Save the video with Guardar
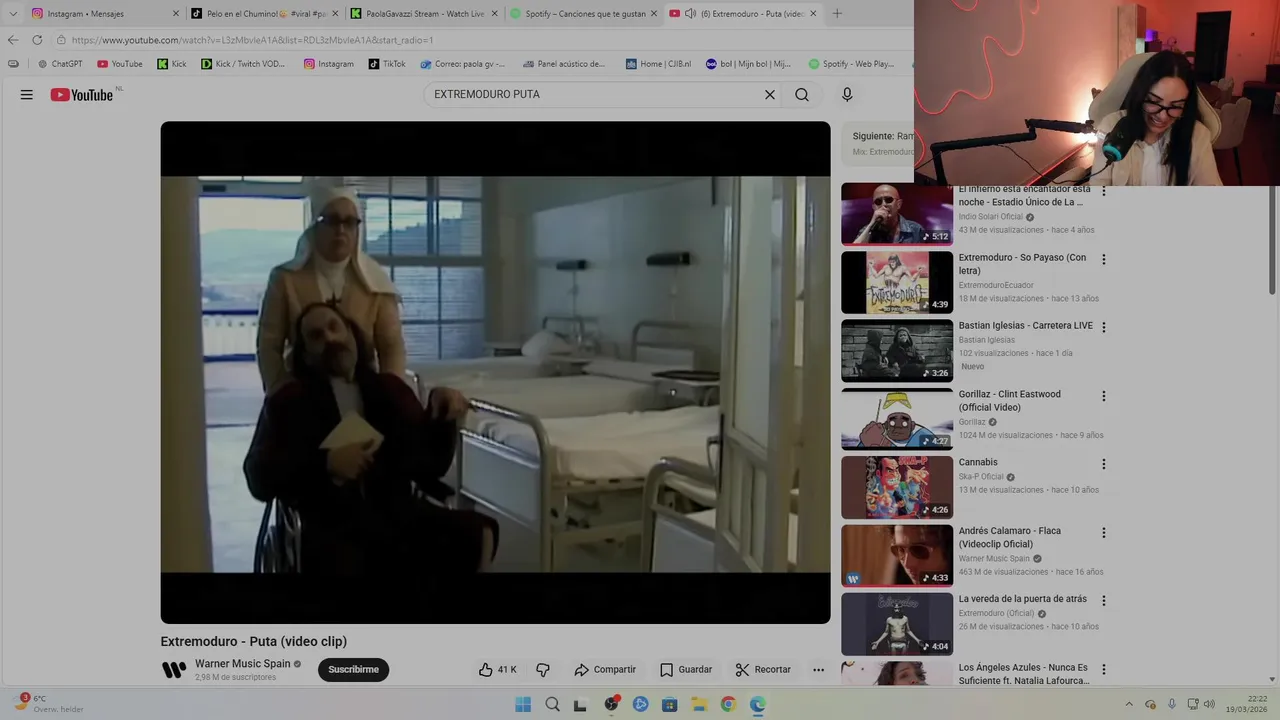 coord(686,669)
